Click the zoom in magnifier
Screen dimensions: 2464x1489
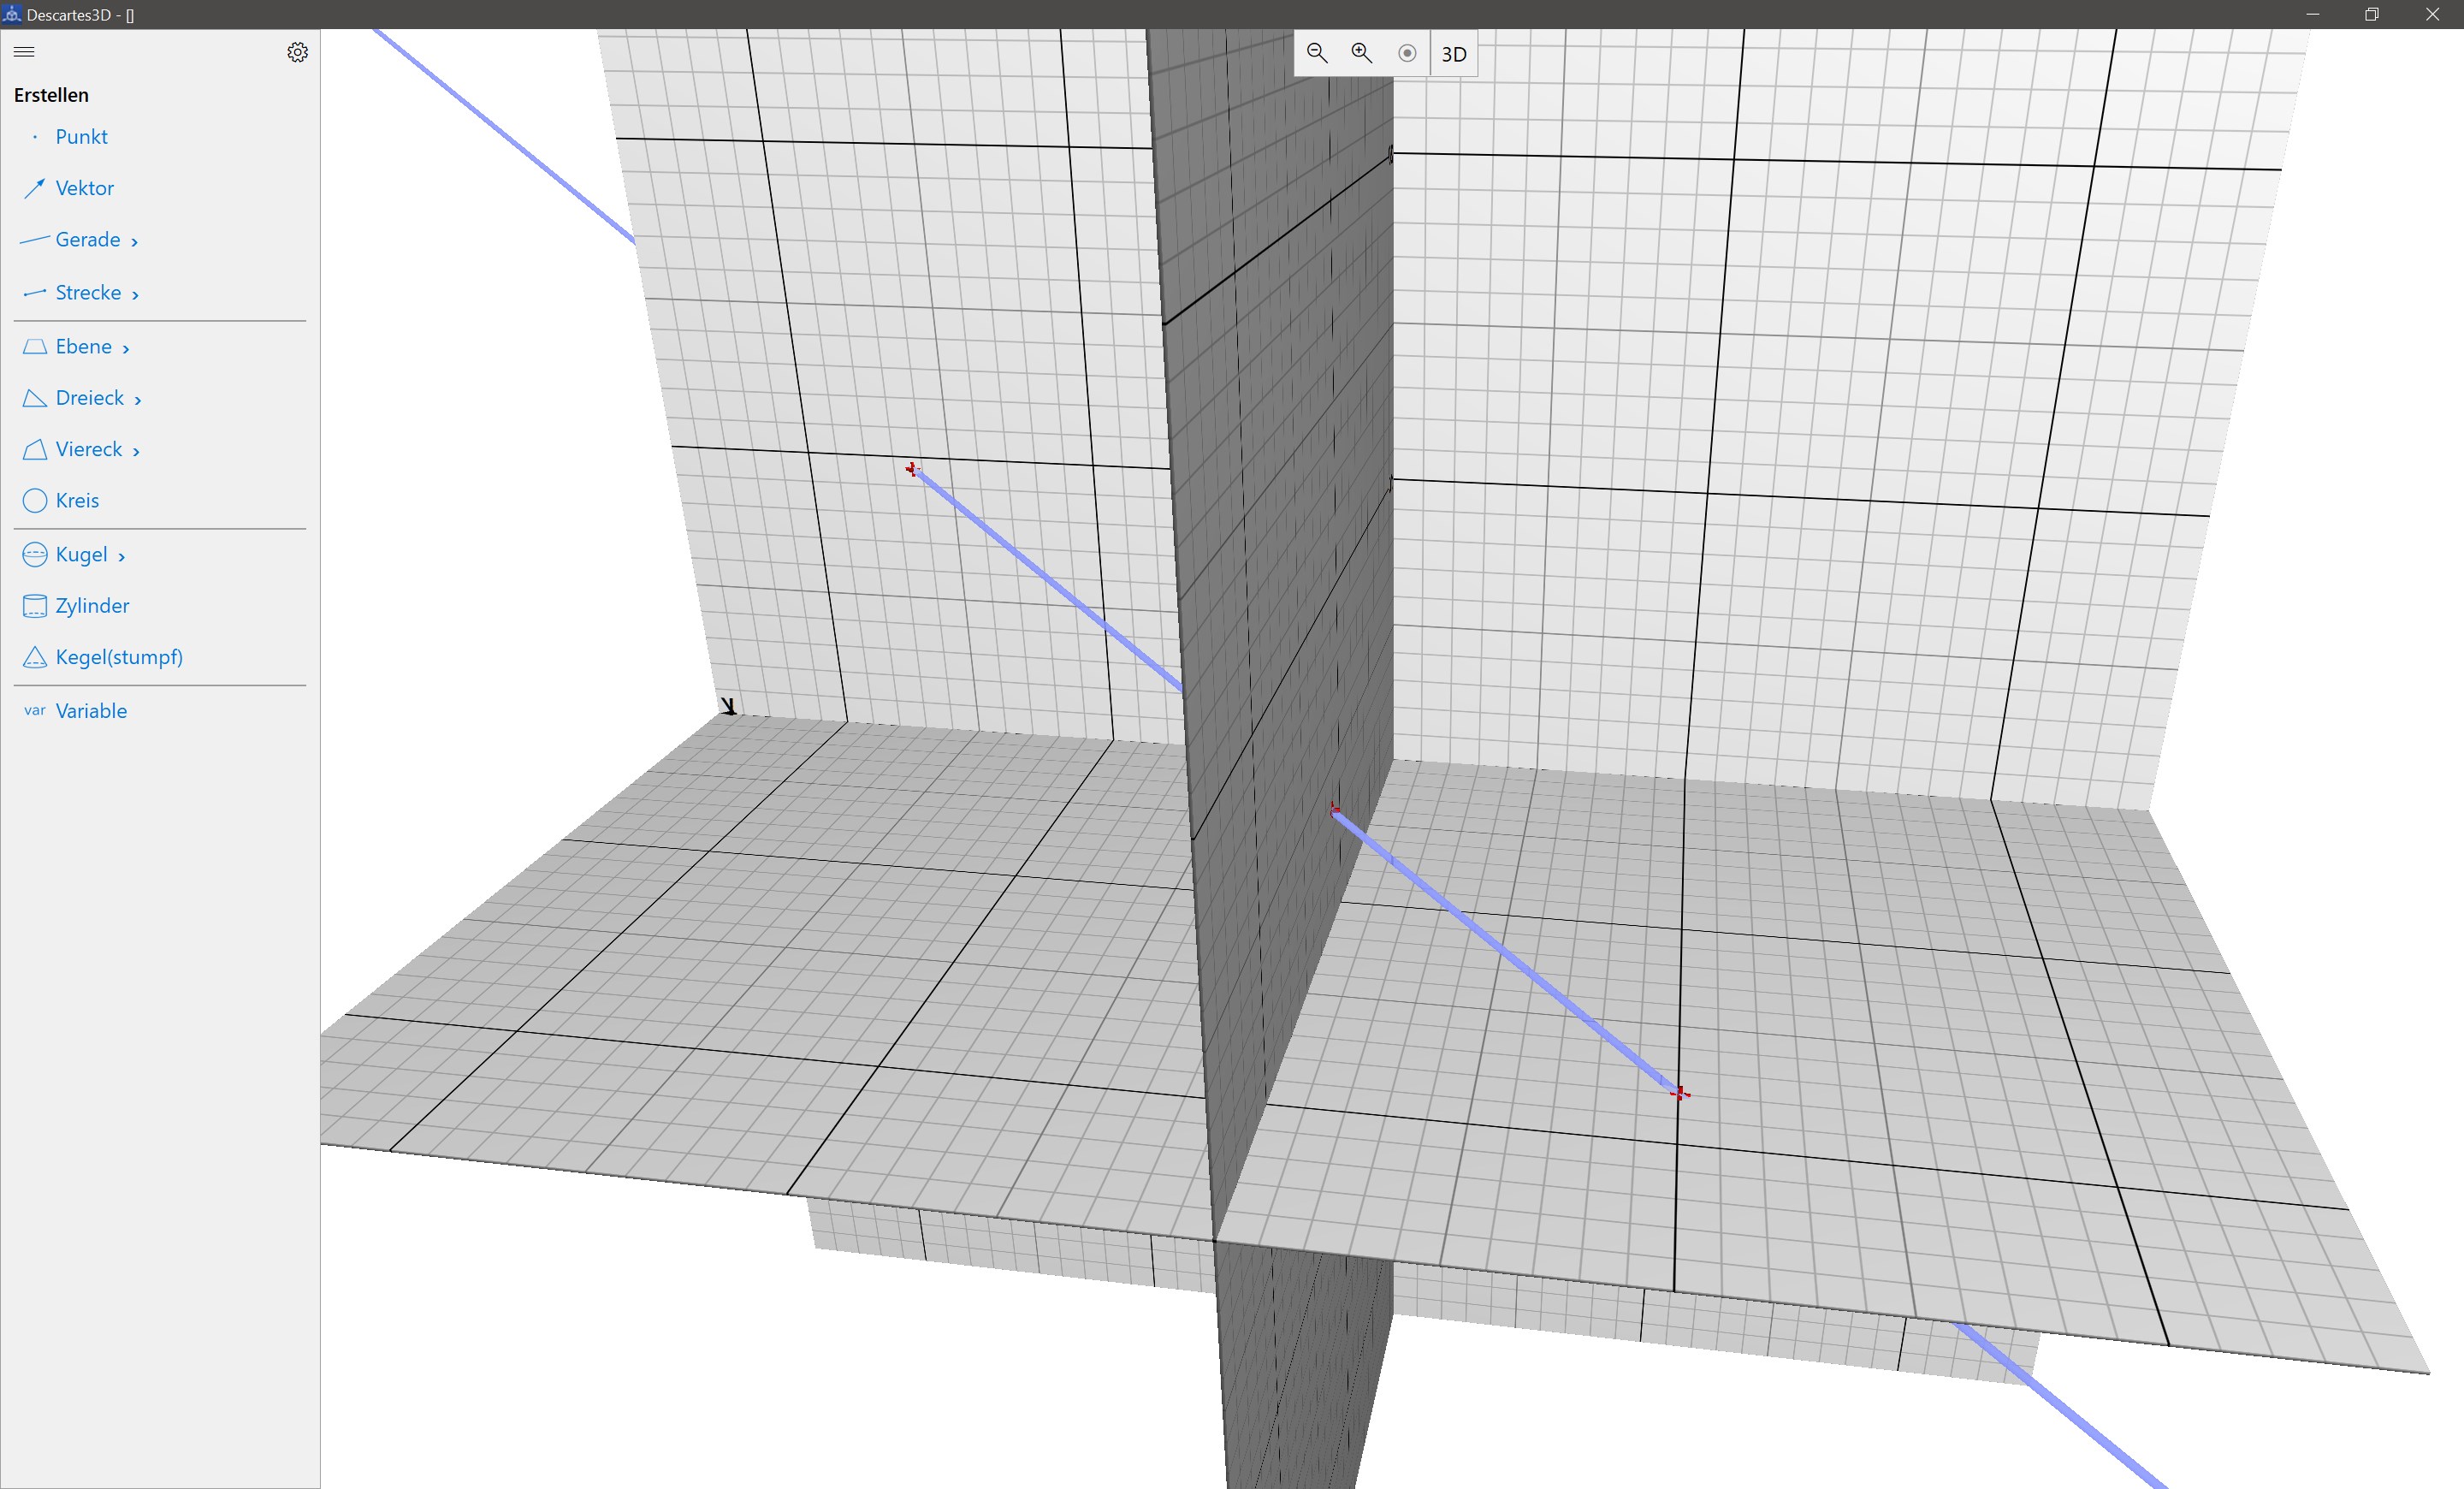point(1361,53)
